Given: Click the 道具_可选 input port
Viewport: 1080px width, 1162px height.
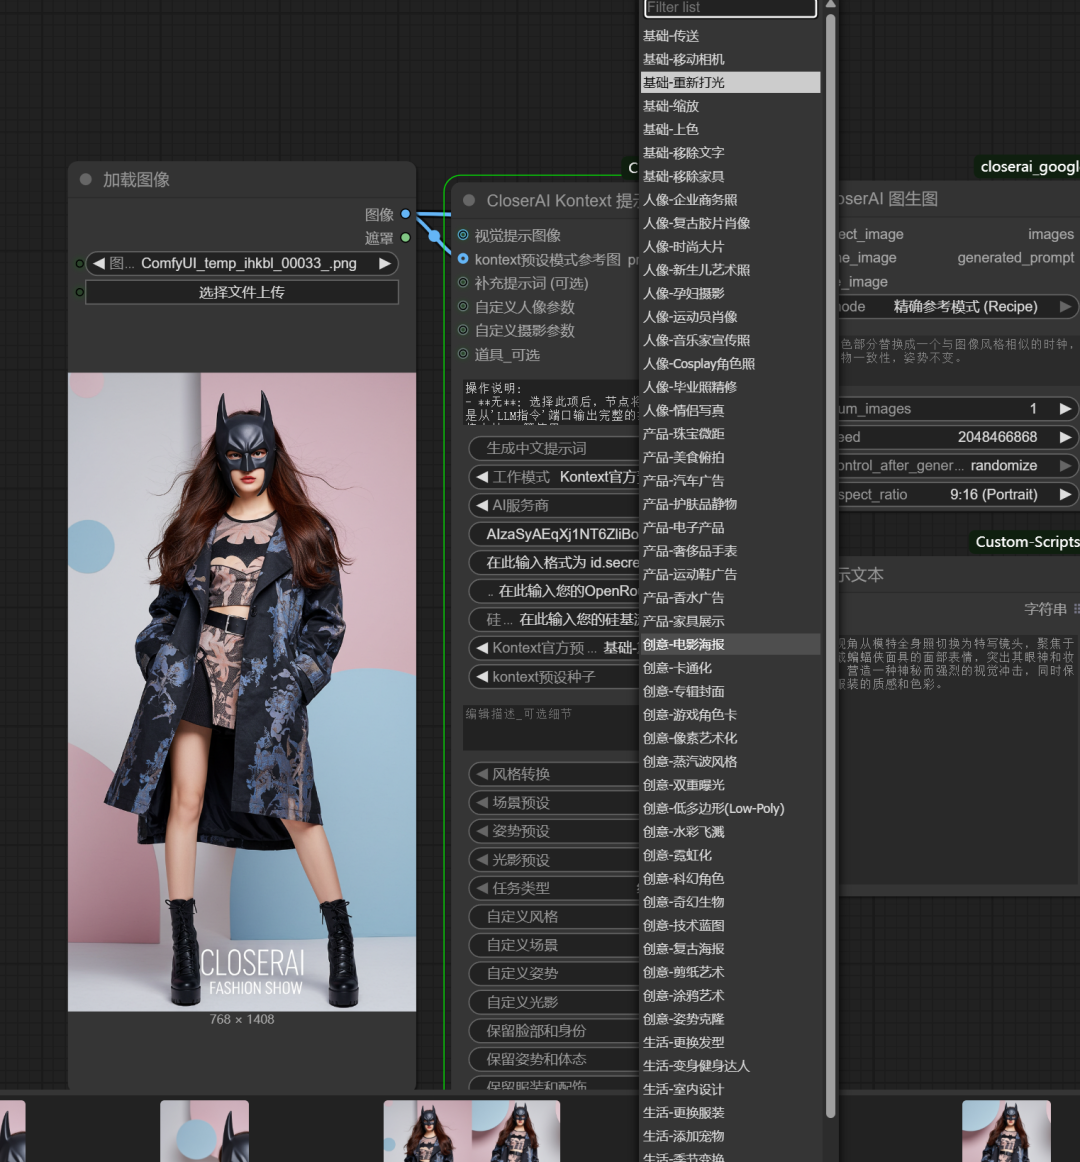Looking at the screenshot, I should pos(463,354).
